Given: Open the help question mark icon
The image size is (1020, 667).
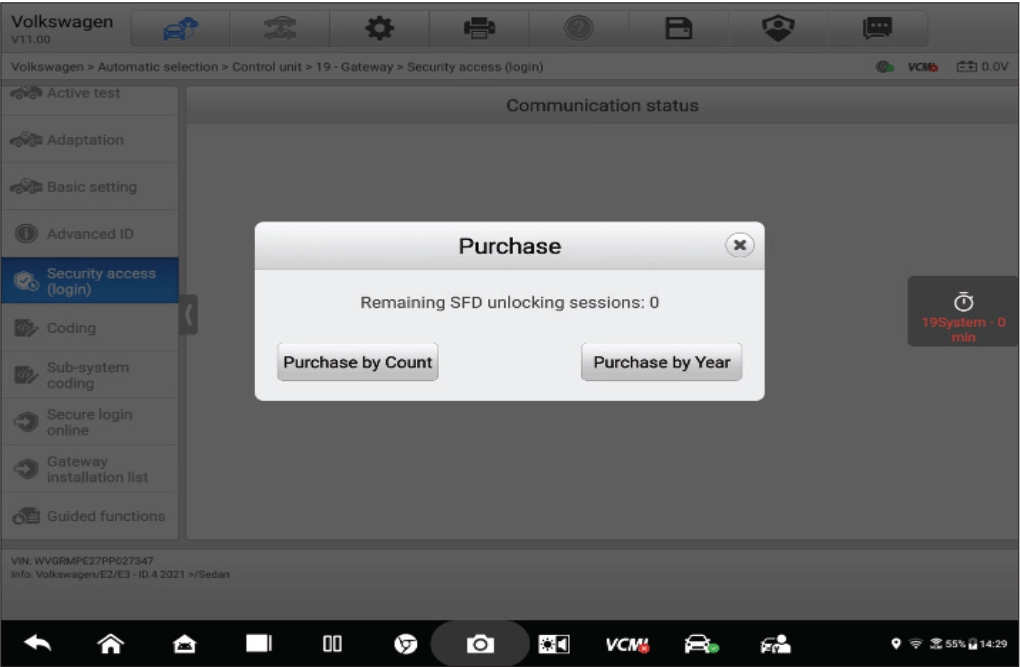Looking at the screenshot, I should pyautogui.click(x=578, y=29).
